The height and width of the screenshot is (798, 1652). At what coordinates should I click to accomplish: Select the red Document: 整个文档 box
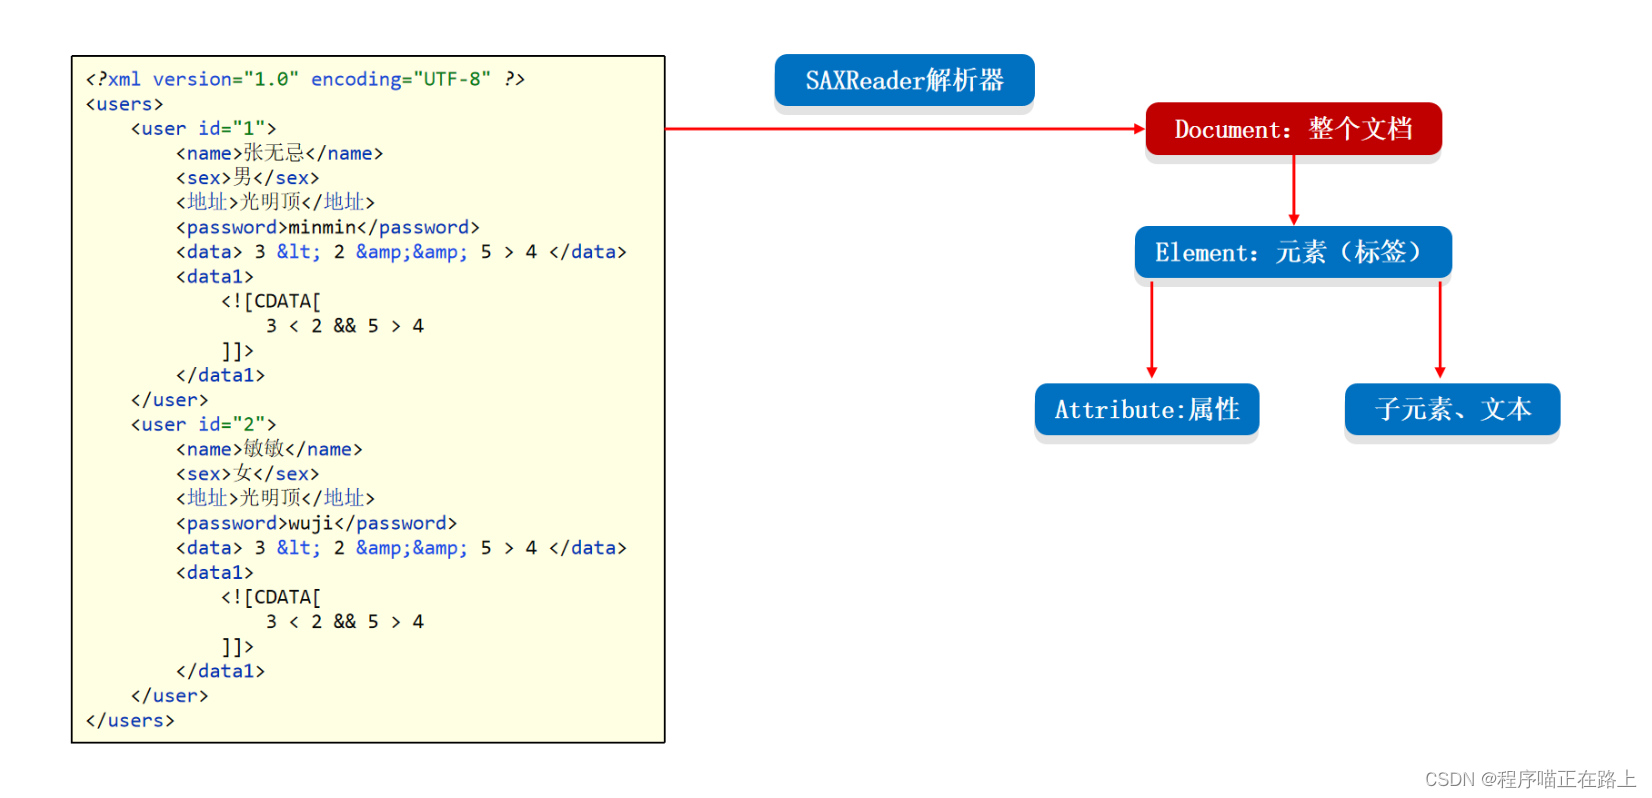pyautogui.click(x=1293, y=129)
